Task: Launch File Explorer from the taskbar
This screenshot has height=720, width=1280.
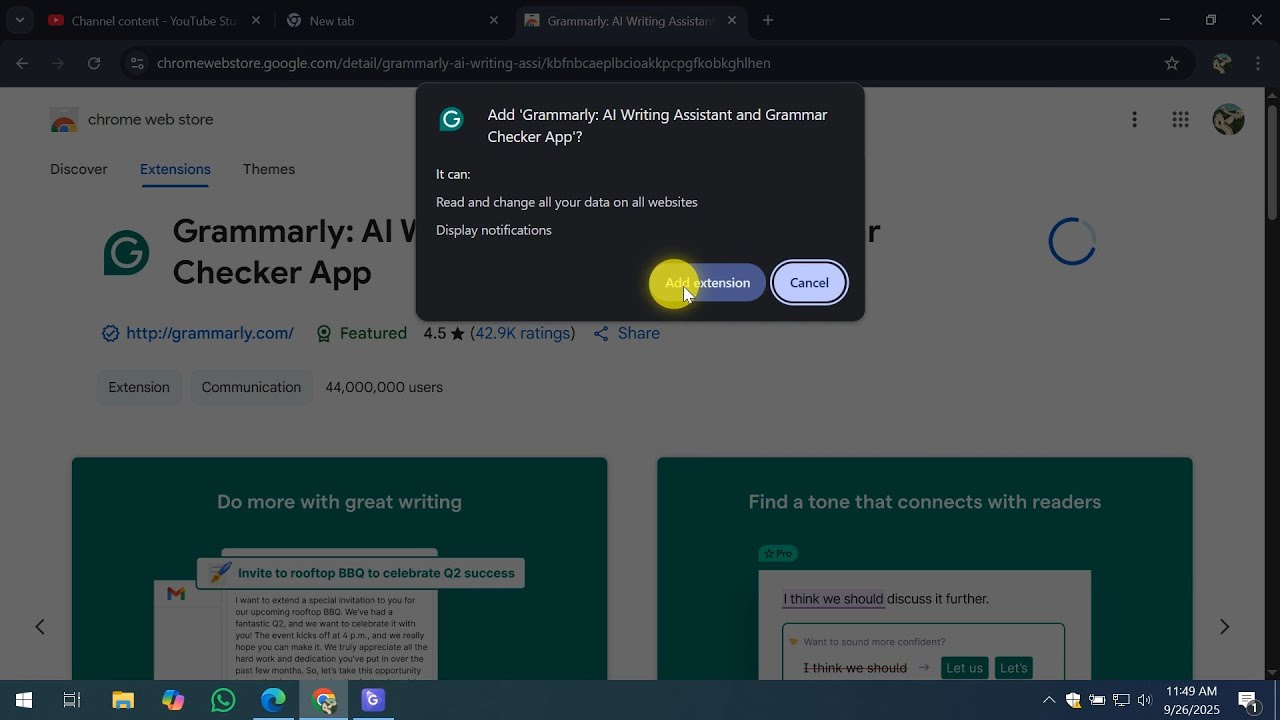Action: tap(123, 700)
